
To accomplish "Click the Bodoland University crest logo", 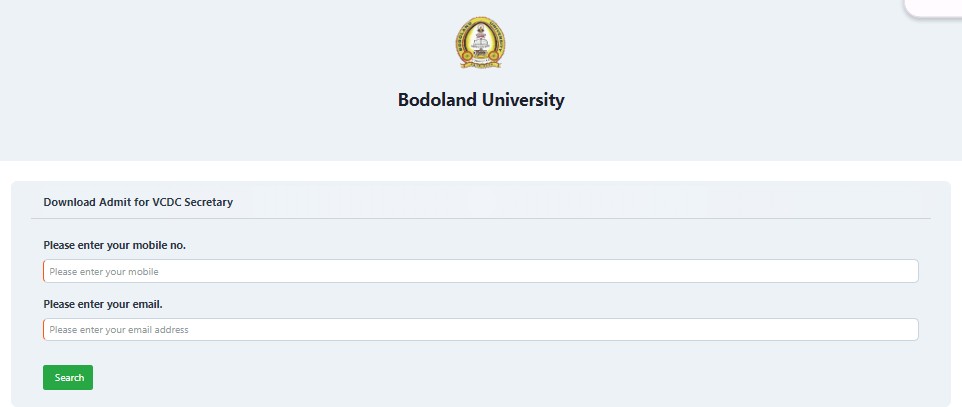I will [x=480, y=42].
